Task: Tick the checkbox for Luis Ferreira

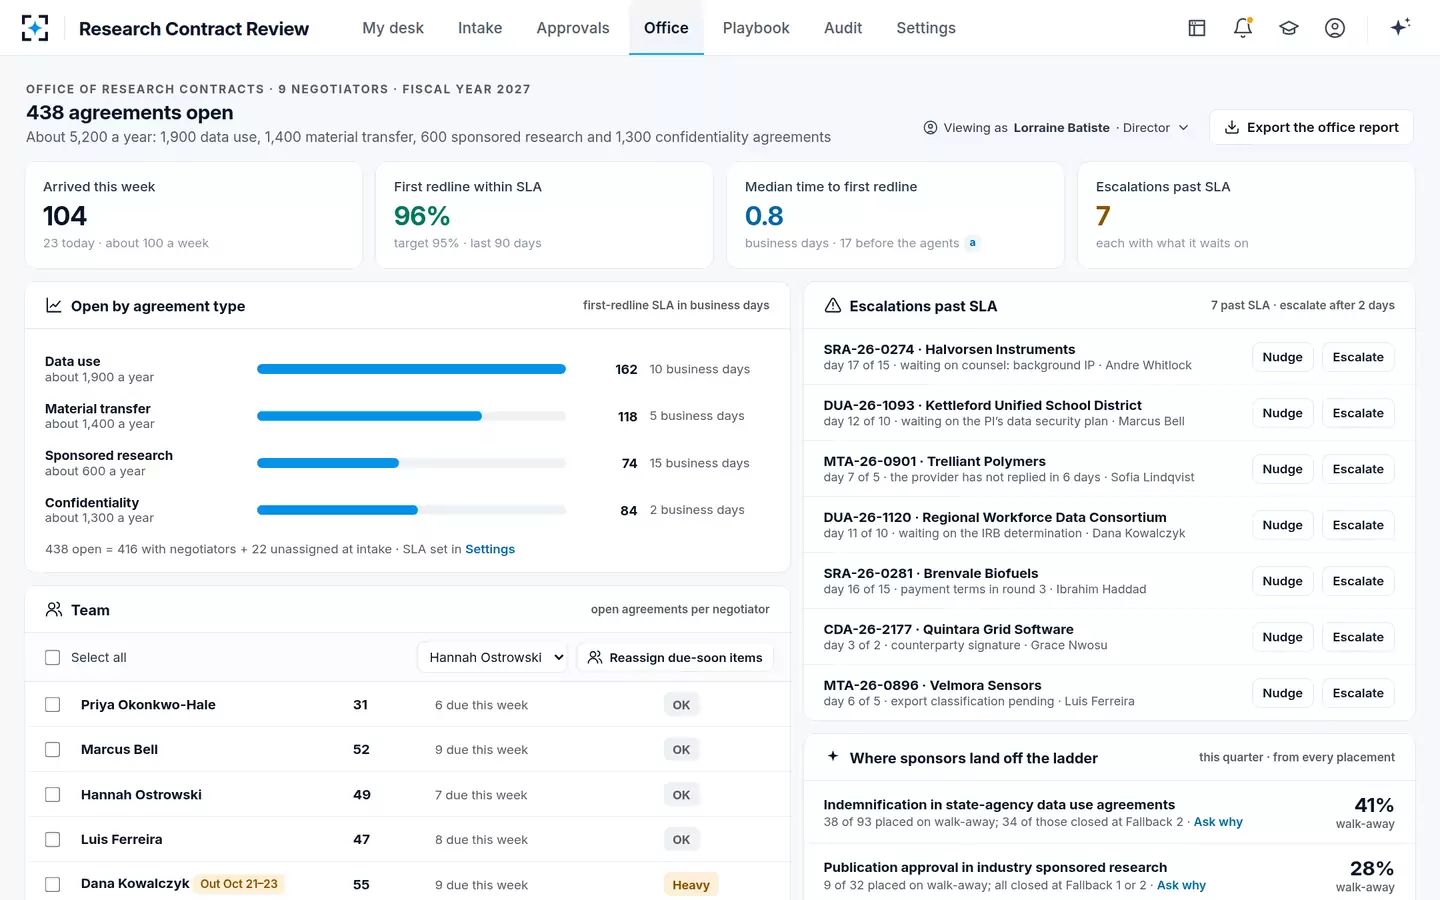Action: coord(53,840)
